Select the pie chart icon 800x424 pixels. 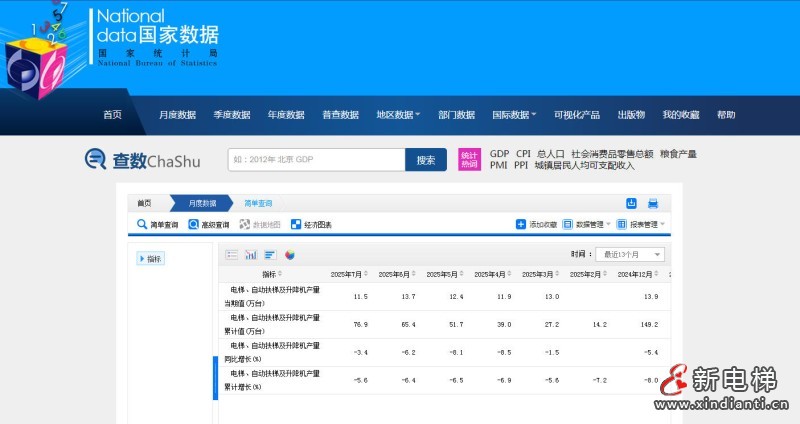coord(290,255)
